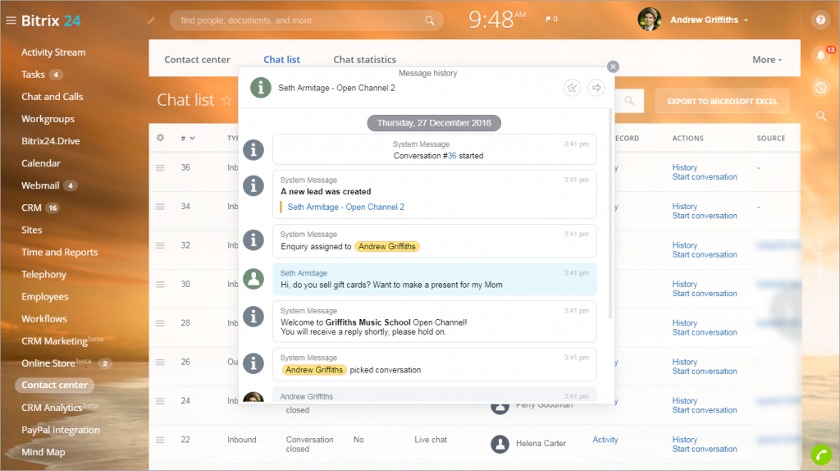The height and width of the screenshot is (471, 840).
Task: Open CRM in sidebar
Action: pyautogui.click(x=31, y=207)
